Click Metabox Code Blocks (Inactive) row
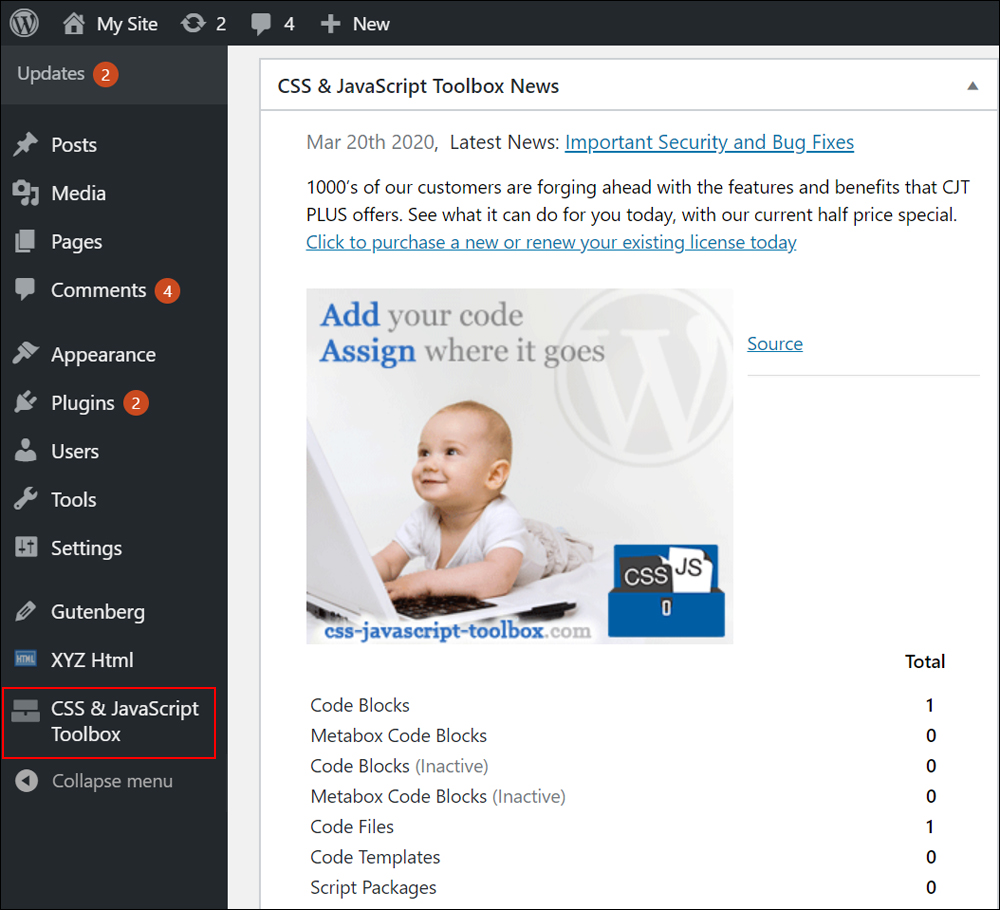Viewport: 1000px width, 910px height. click(438, 796)
